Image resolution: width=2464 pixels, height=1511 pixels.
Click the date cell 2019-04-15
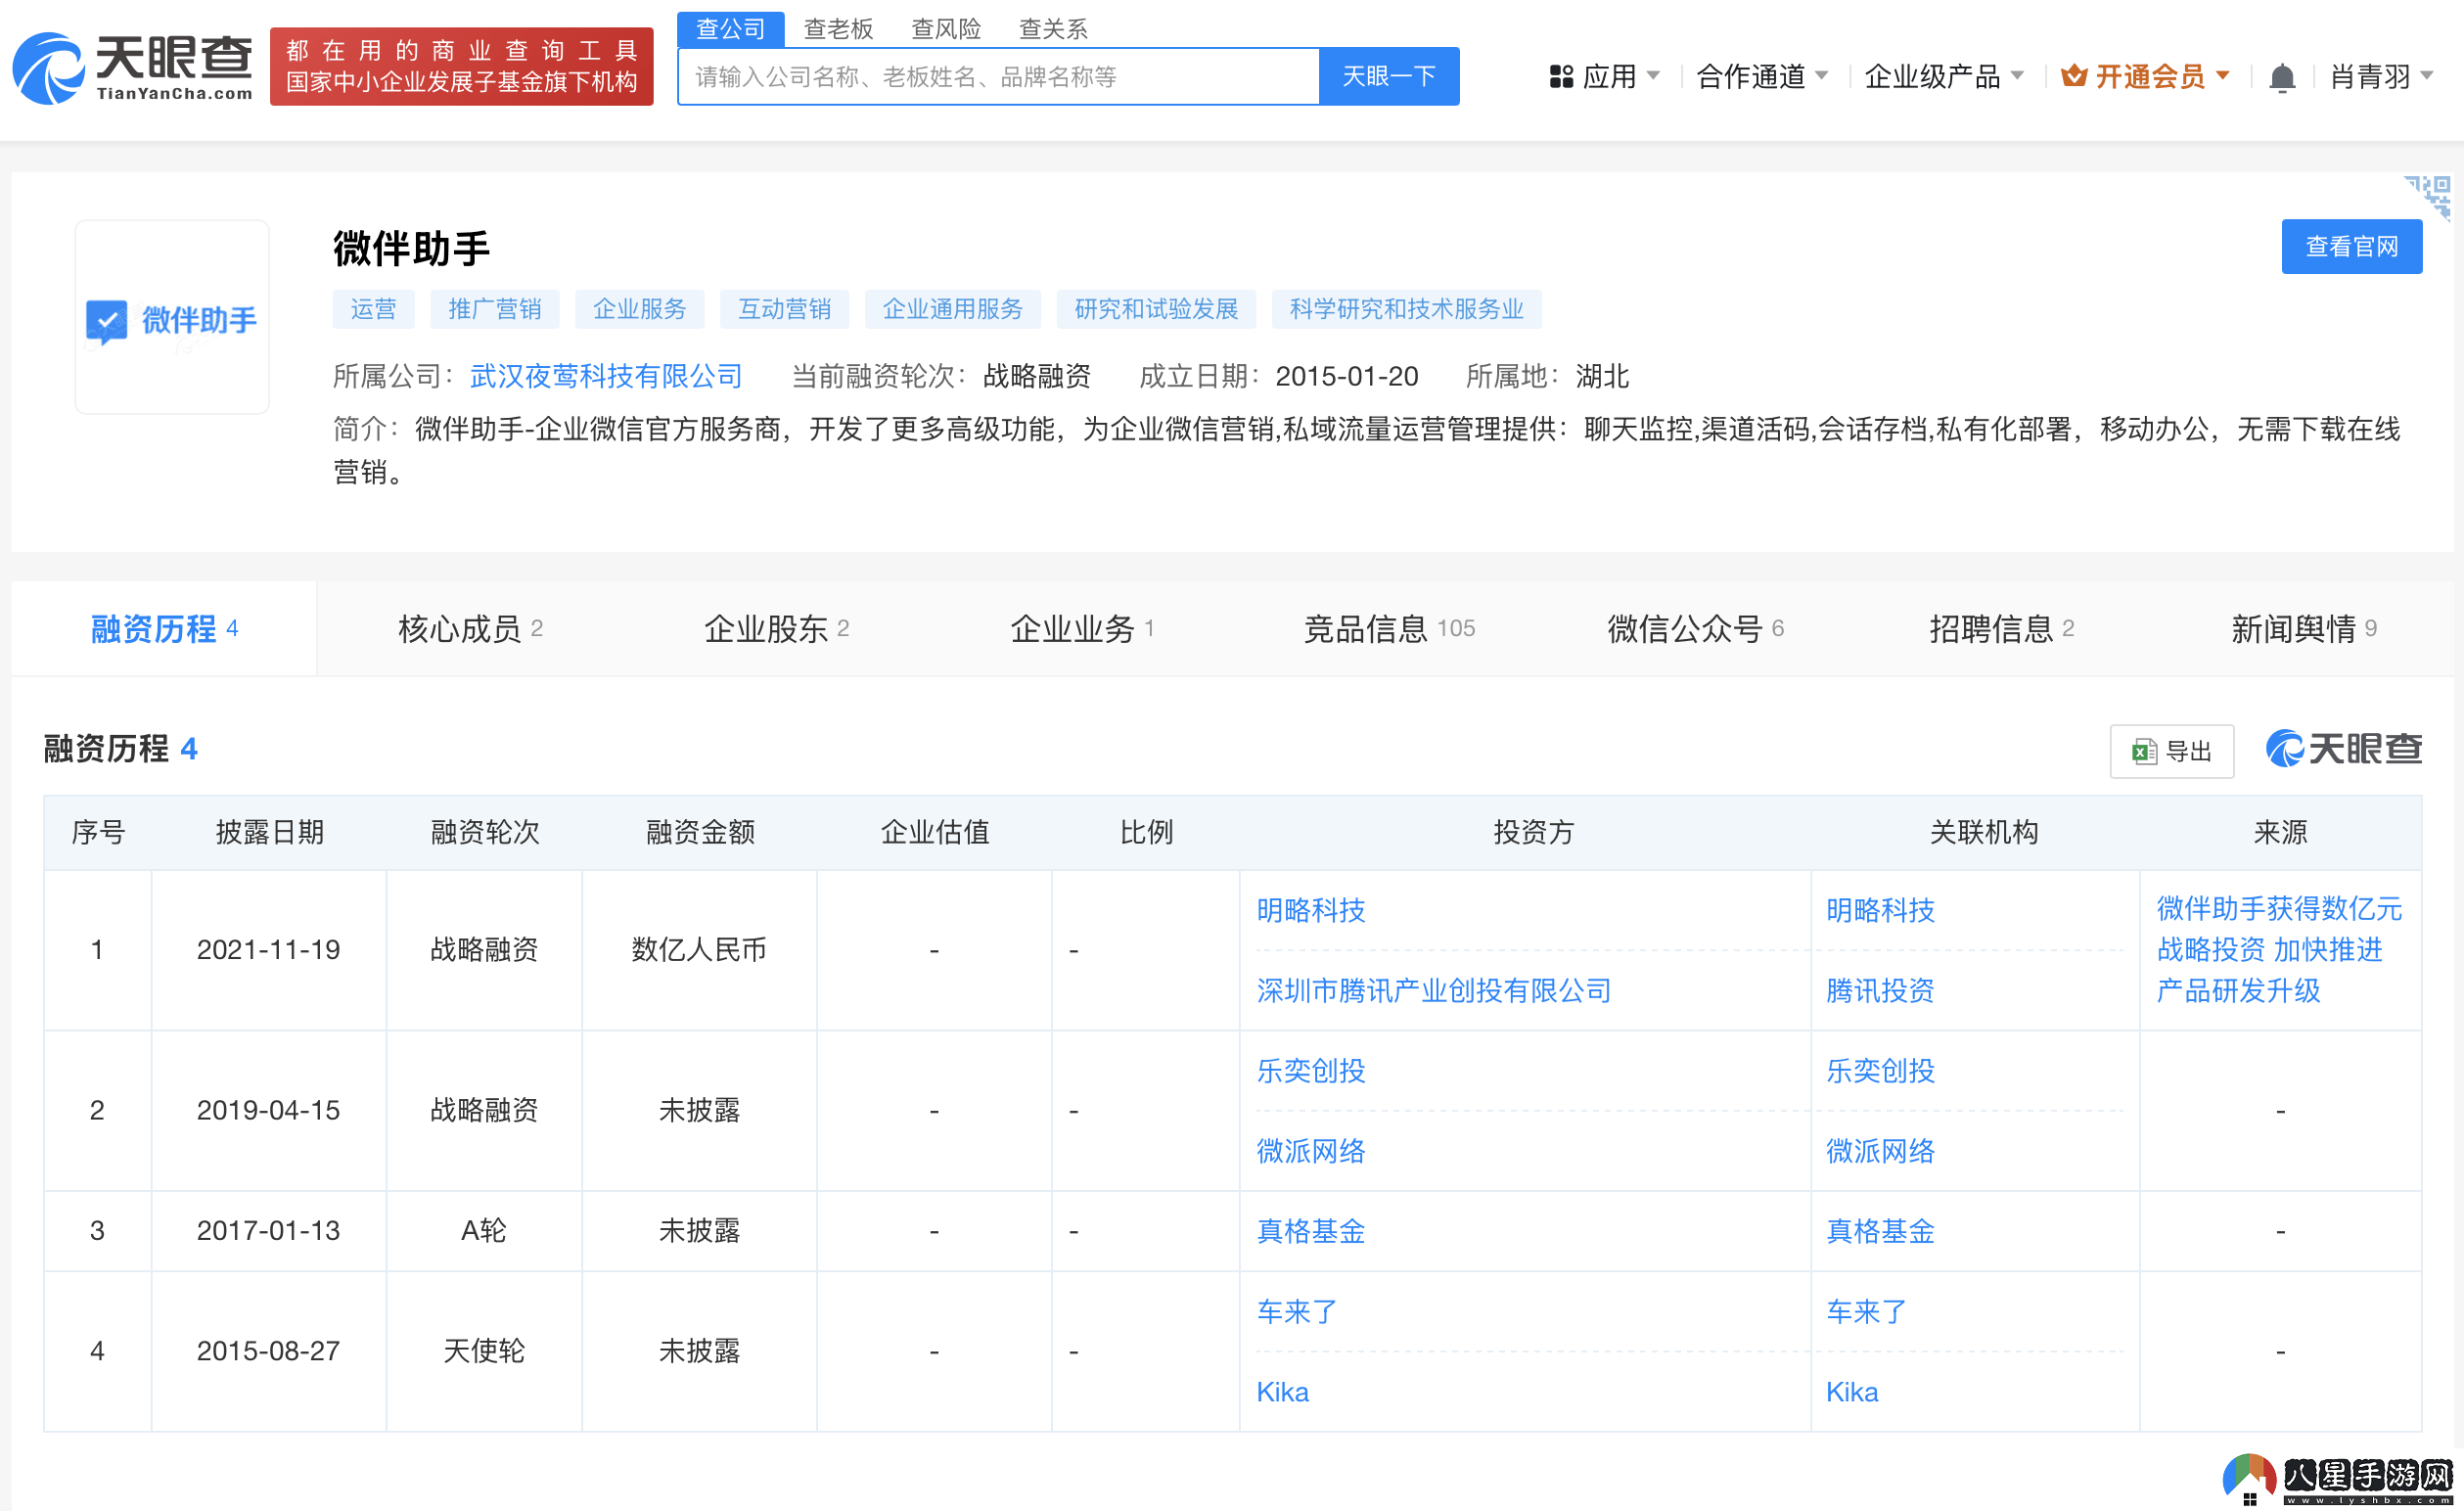click(268, 1110)
